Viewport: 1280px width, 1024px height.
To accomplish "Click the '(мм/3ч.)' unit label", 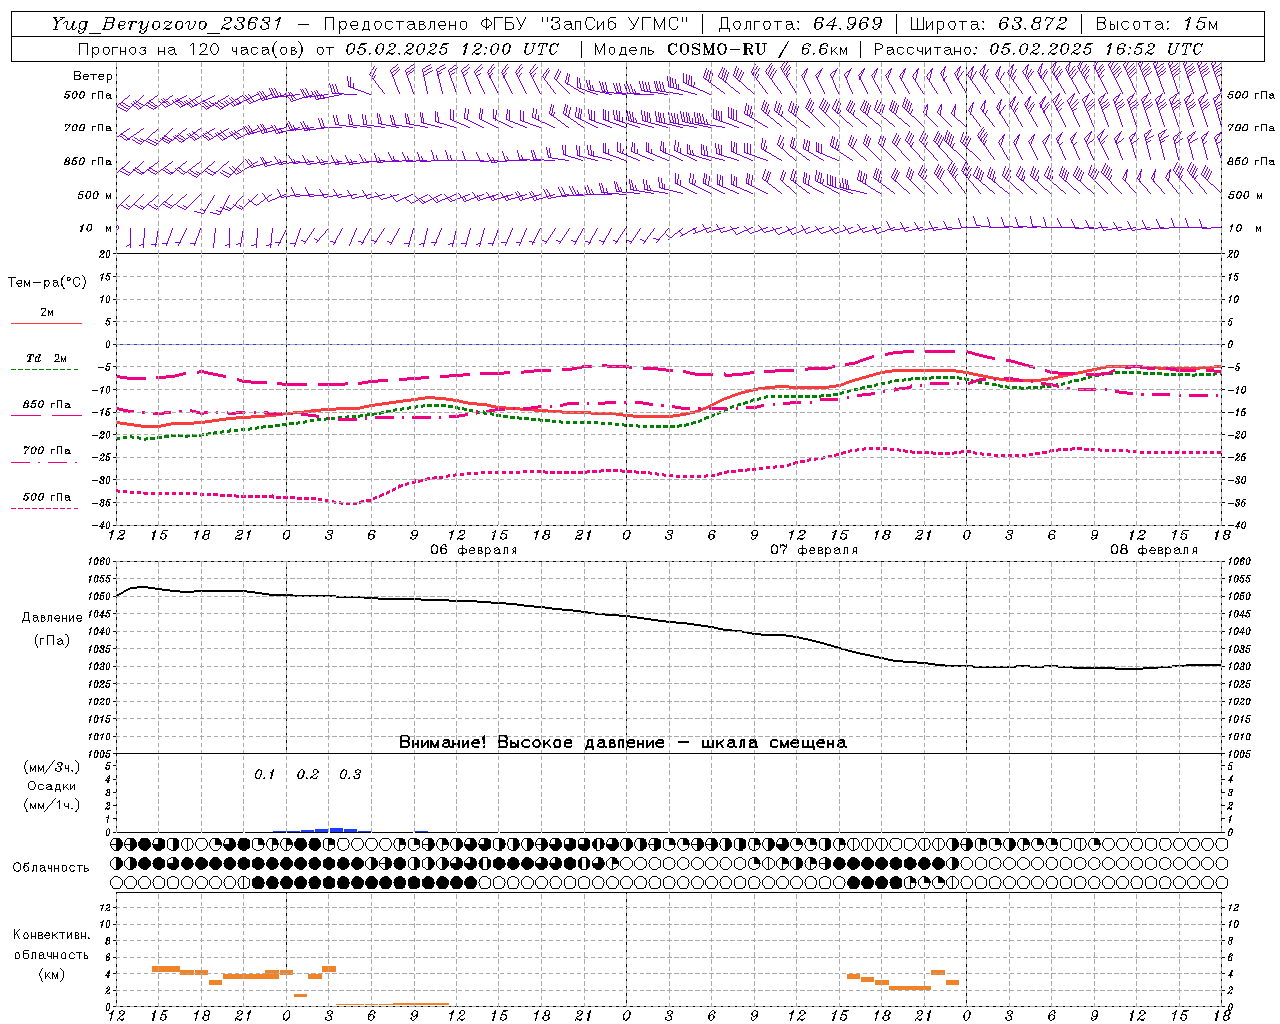I will pyautogui.click(x=52, y=767).
